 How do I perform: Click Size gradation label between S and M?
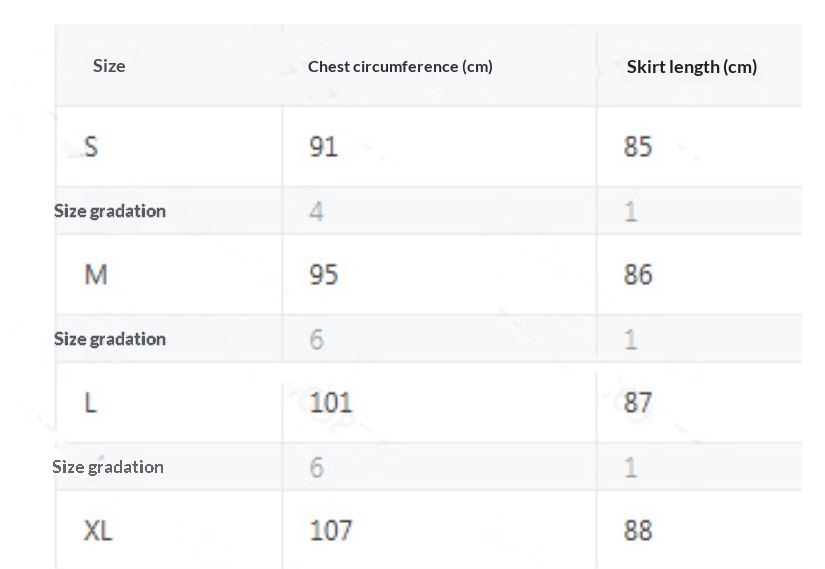[x=109, y=211]
